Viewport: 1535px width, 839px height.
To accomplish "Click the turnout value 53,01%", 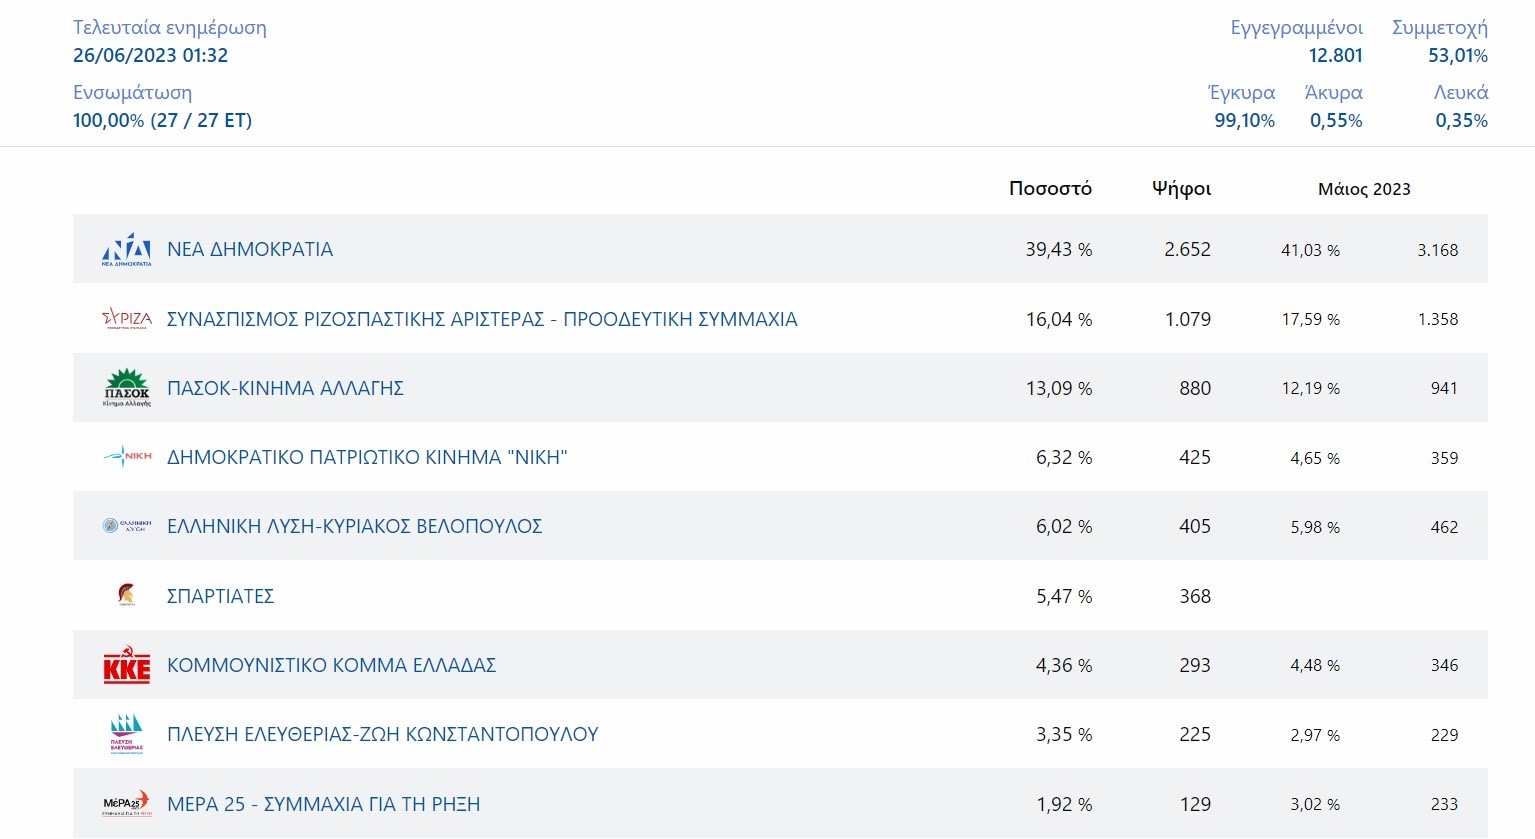I will click(1458, 55).
